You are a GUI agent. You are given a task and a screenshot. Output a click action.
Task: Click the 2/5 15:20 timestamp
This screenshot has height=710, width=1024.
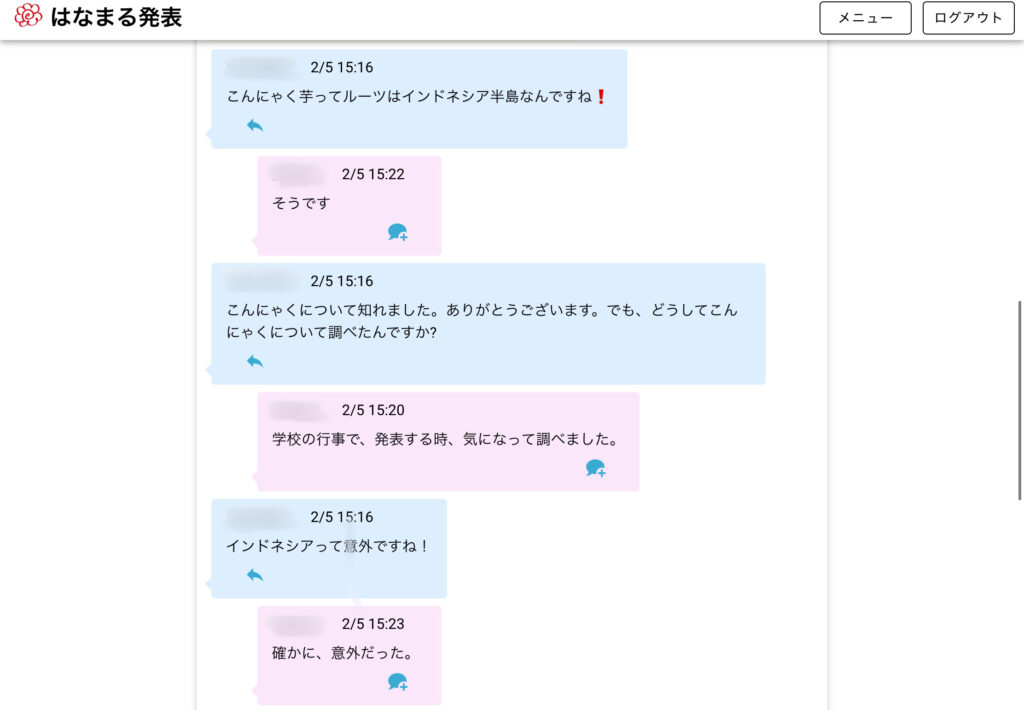pyautogui.click(x=373, y=410)
